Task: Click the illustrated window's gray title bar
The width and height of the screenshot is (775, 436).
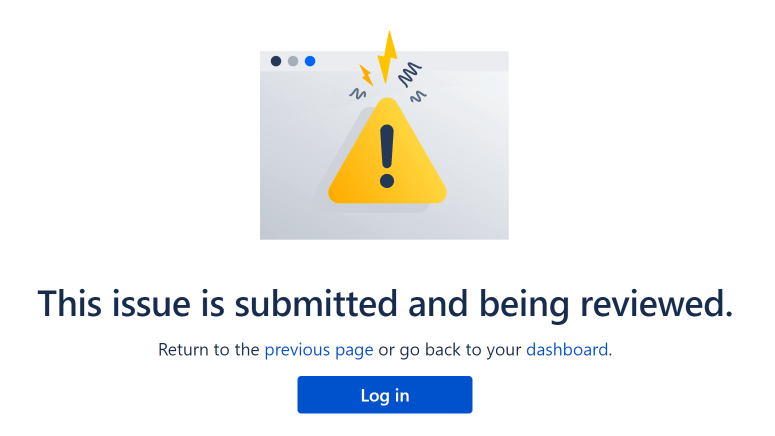Action: 385,61
